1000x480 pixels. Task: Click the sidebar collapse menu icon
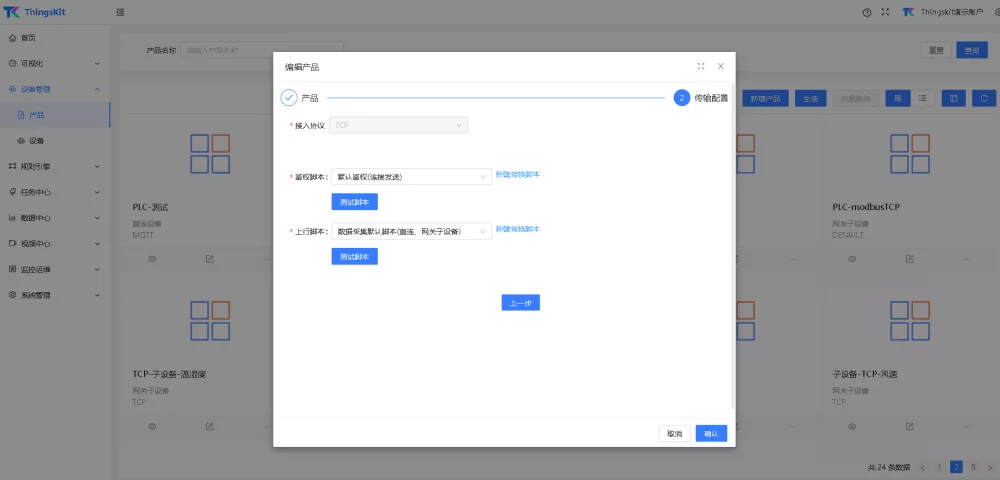(x=121, y=12)
